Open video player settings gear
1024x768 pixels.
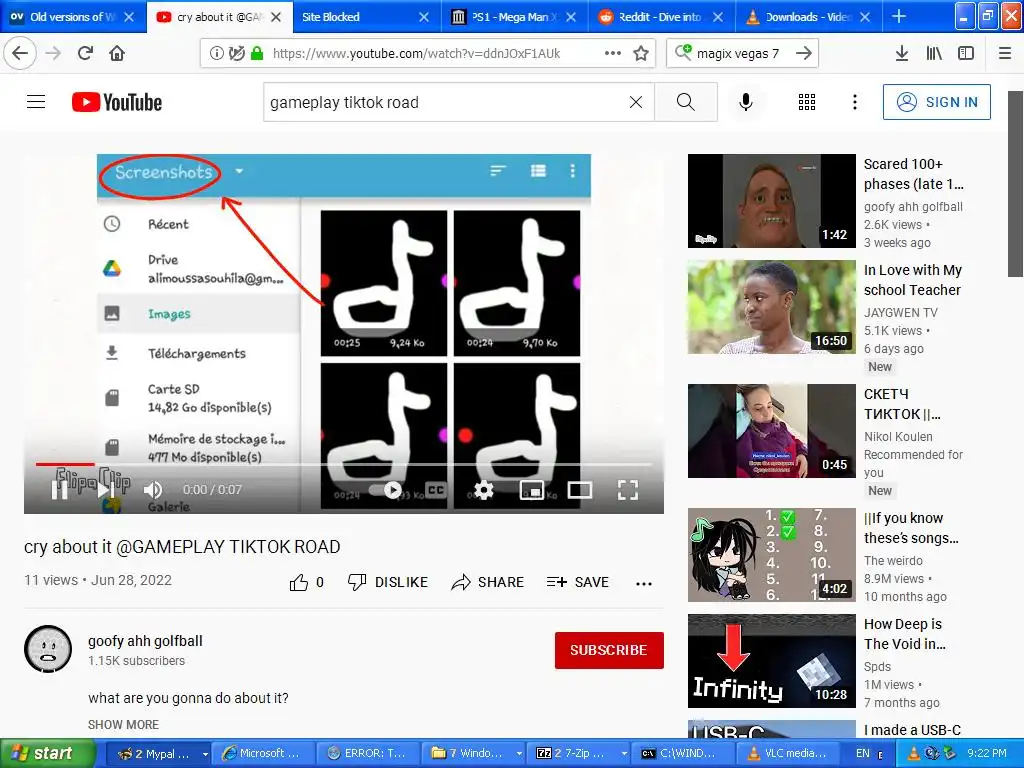coord(483,490)
